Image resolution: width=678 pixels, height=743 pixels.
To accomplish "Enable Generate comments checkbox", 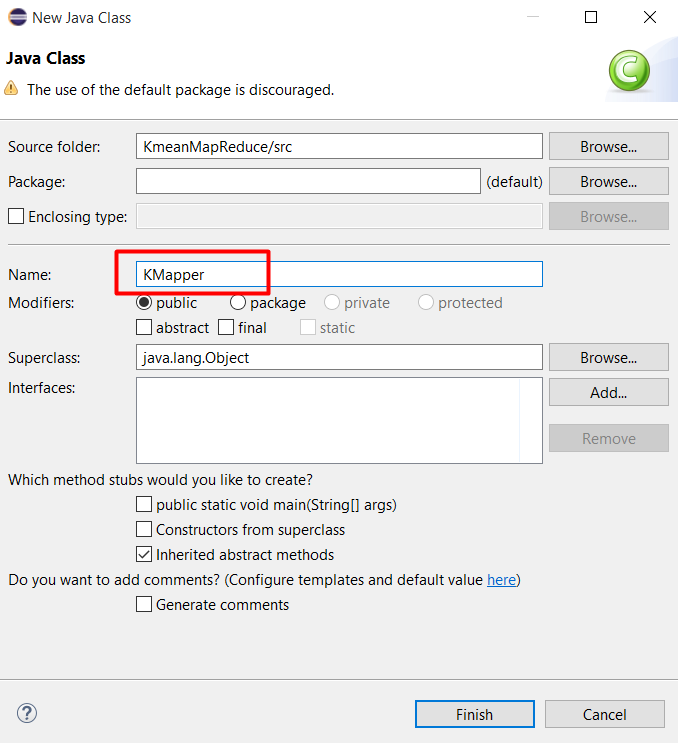I will [144, 604].
